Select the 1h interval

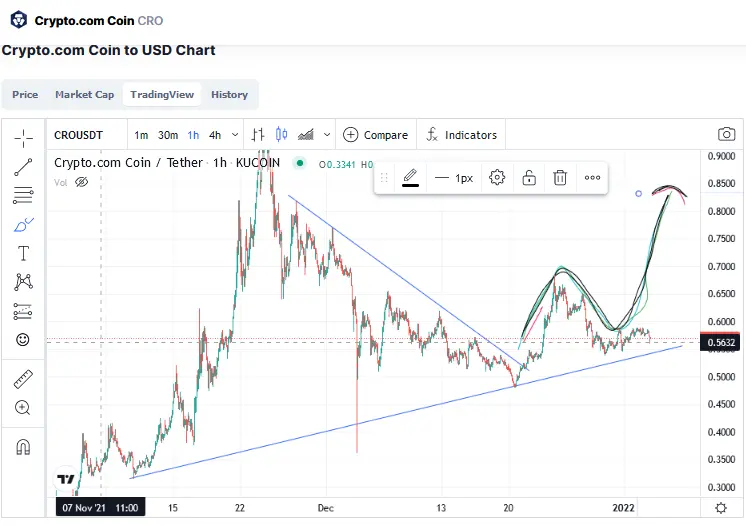pos(193,135)
